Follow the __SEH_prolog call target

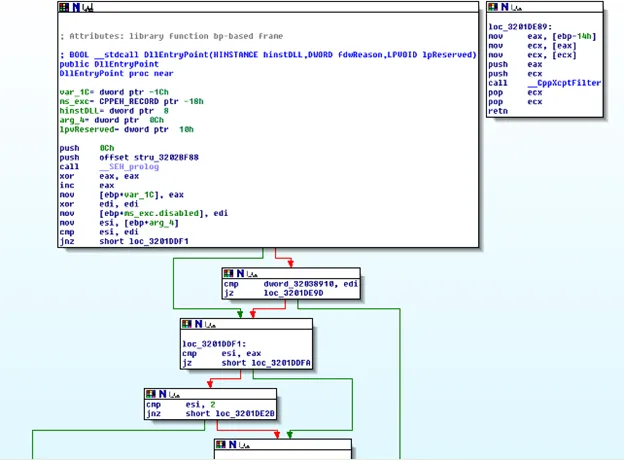[129, 167]
